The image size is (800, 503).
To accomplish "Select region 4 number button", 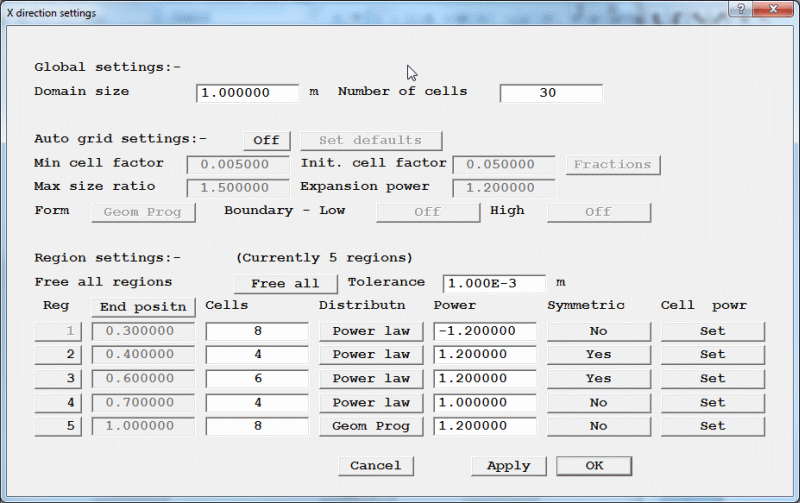I will click(x=59, y=402).
